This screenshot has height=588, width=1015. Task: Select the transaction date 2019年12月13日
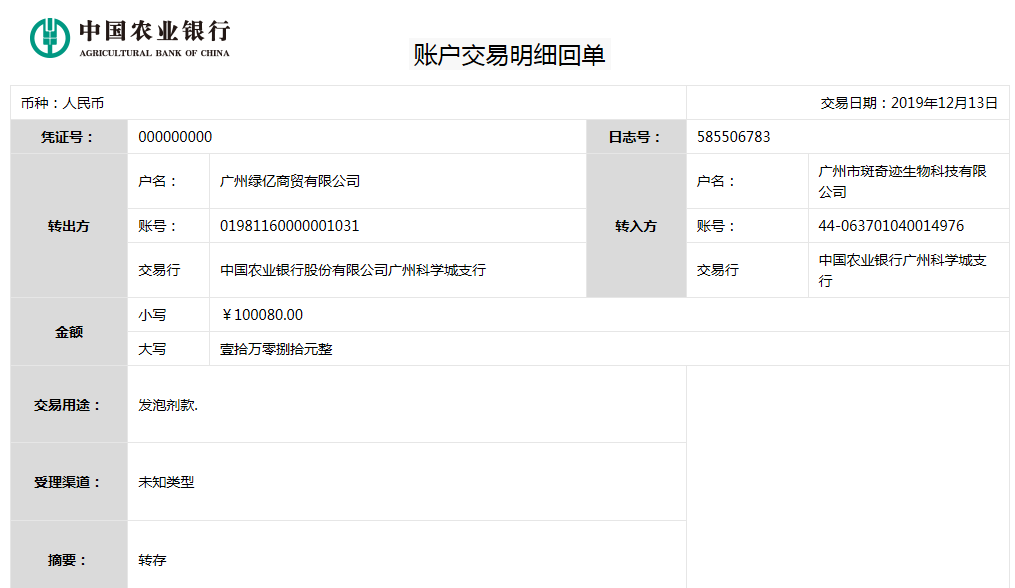944,103
